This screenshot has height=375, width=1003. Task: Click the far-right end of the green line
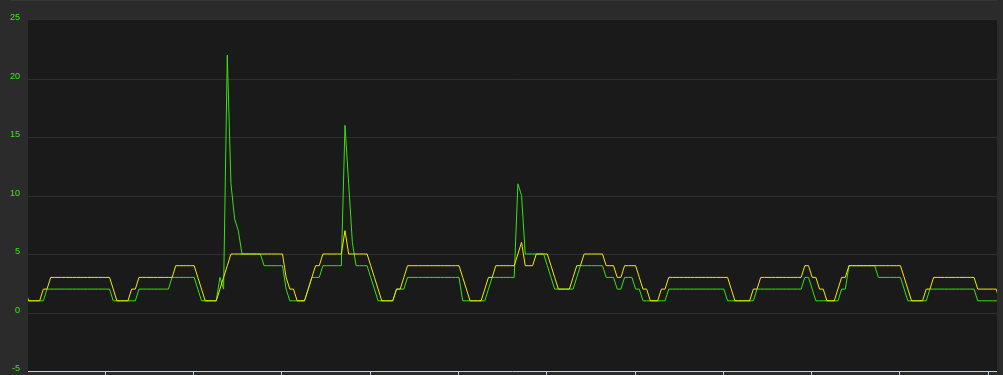pos(995,301)
